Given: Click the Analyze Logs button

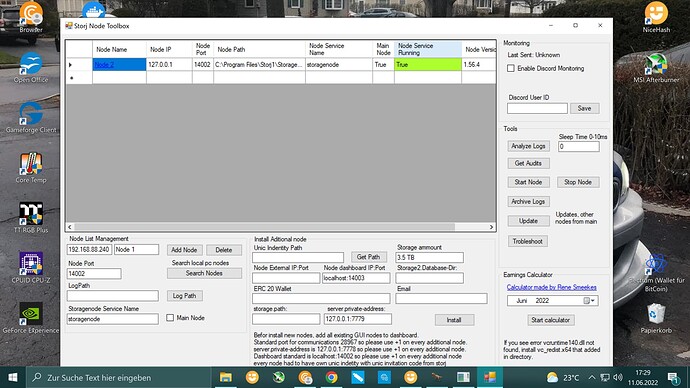Looking at the screenshot, I should click(x=528, y=146).
